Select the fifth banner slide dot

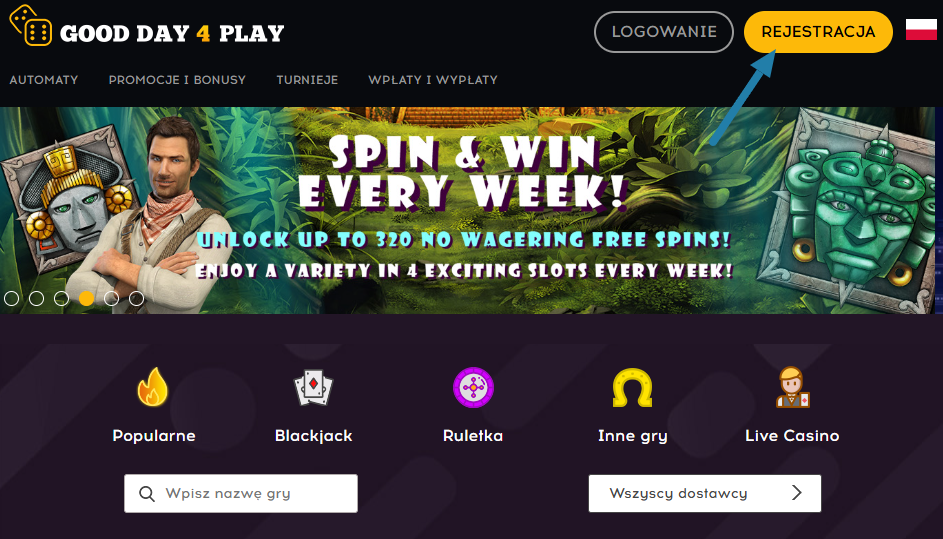(x=111, y=298)
